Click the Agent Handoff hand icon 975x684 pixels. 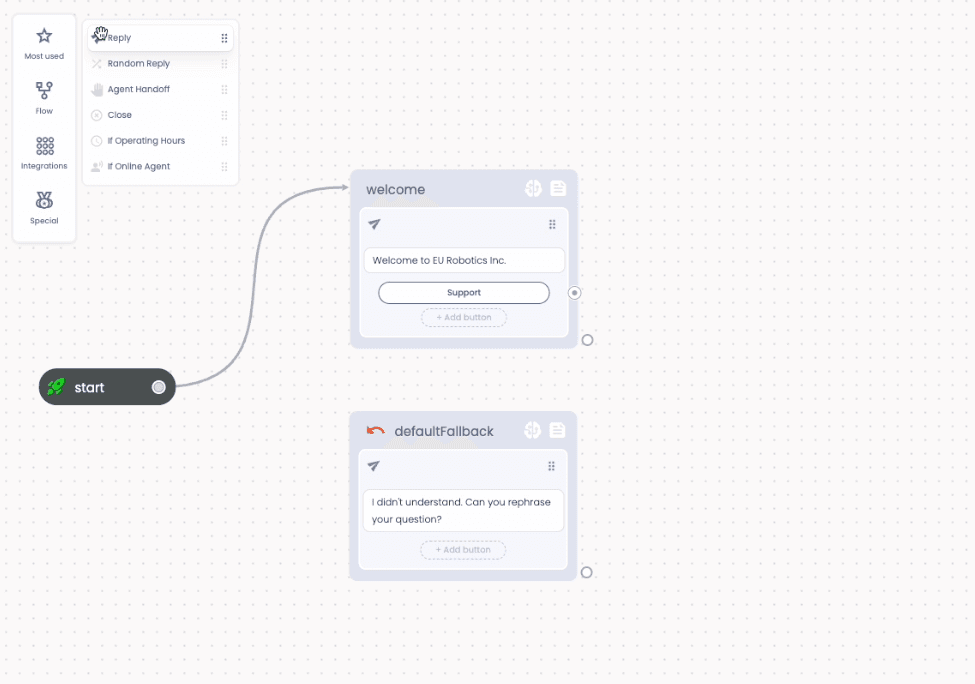pyautogui.click(x=96, y=90)
